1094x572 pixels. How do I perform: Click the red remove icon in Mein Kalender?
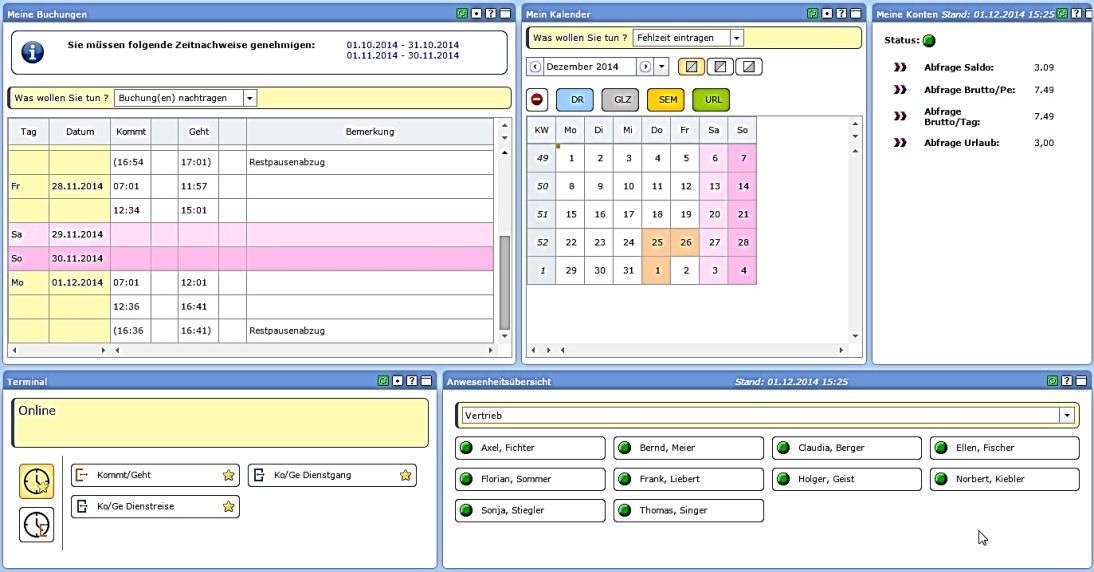(x=537, y=100)
